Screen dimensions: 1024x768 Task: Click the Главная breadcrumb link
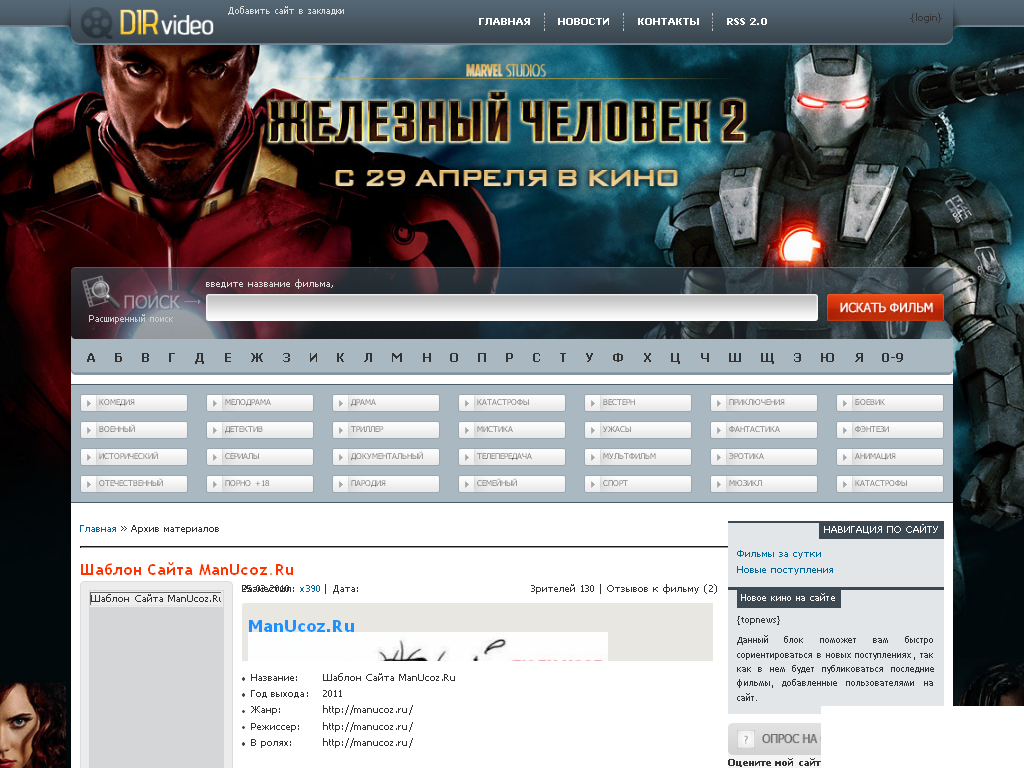pyautogui.click(x=98, y=529)
